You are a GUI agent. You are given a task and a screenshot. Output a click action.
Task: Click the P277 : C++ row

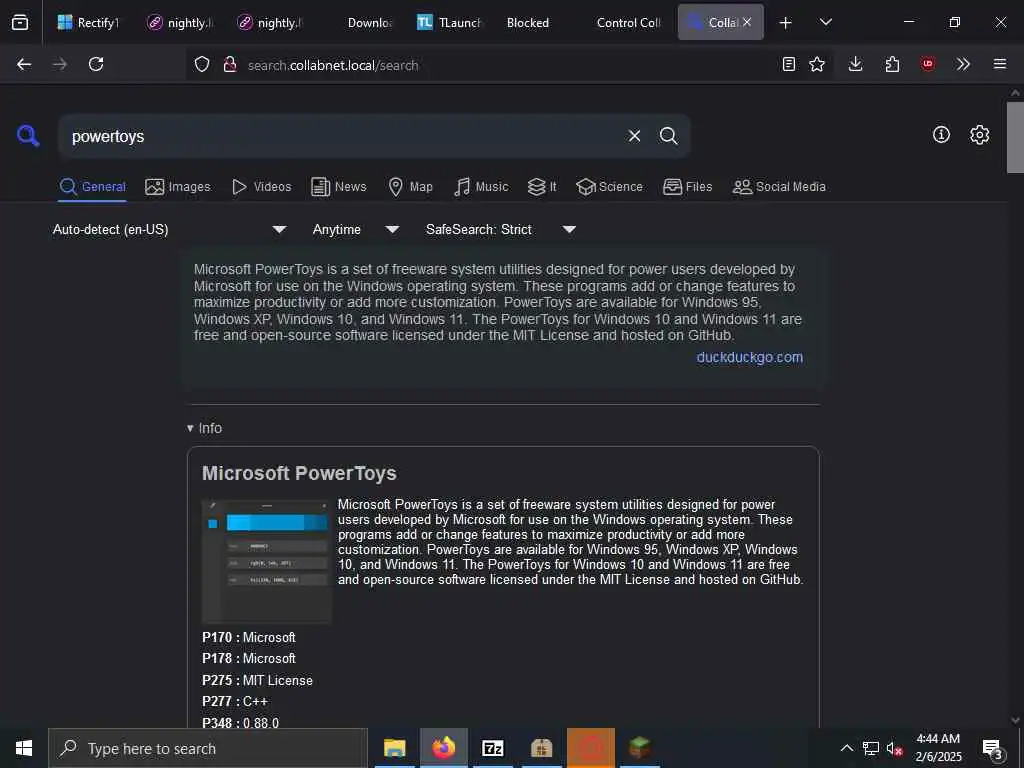coord(235,701)
